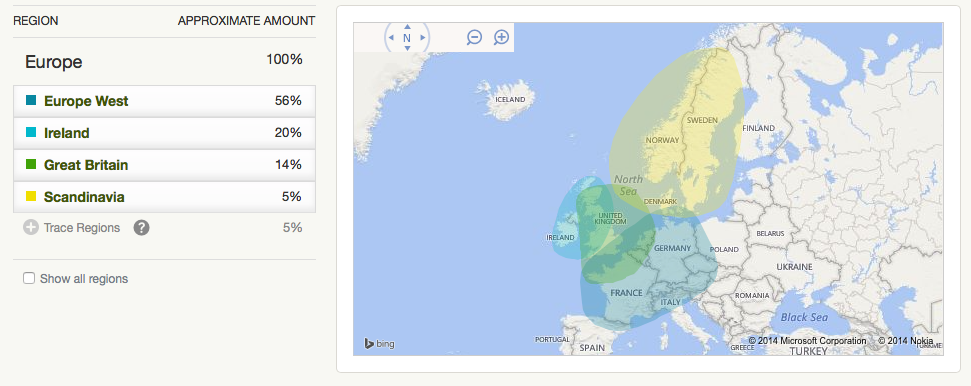
Task: Click the Black Sea label on the map
Action: tap(804, 317)
